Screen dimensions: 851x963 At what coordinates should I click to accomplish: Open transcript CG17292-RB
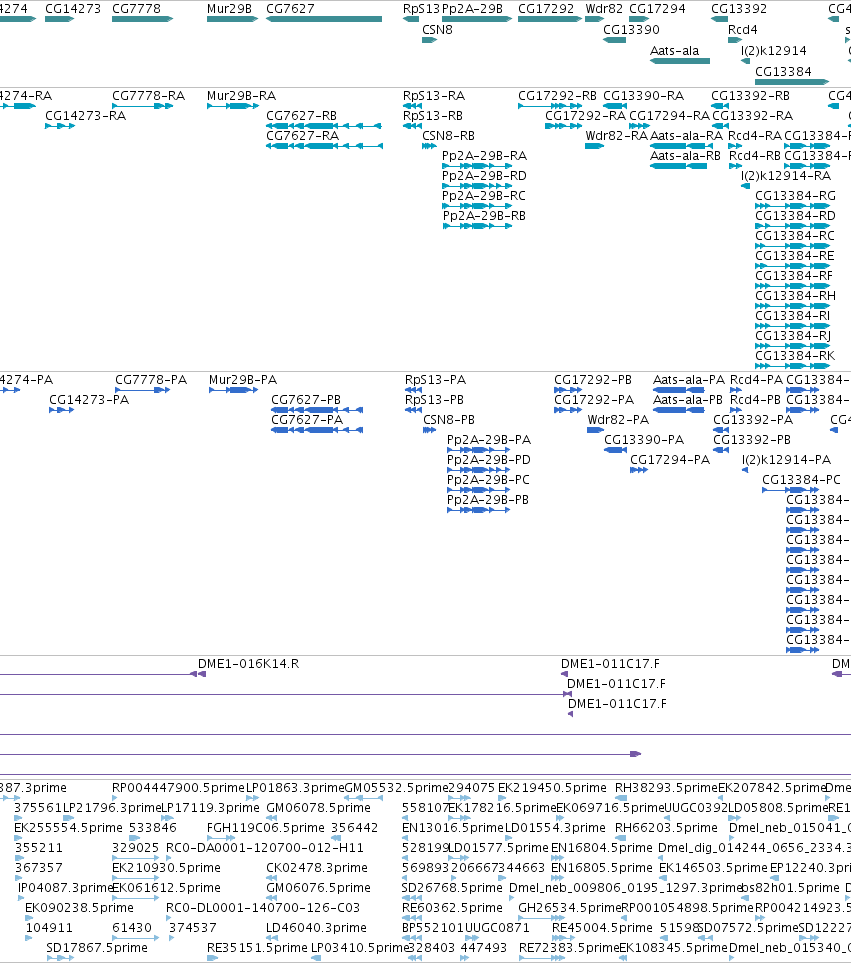click(557, 96)
